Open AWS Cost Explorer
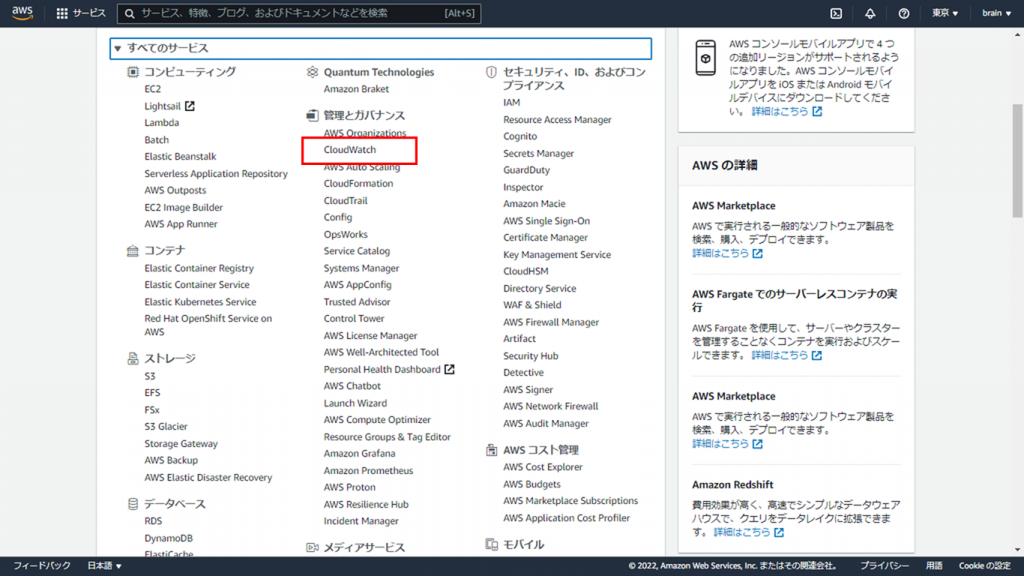 543,467
